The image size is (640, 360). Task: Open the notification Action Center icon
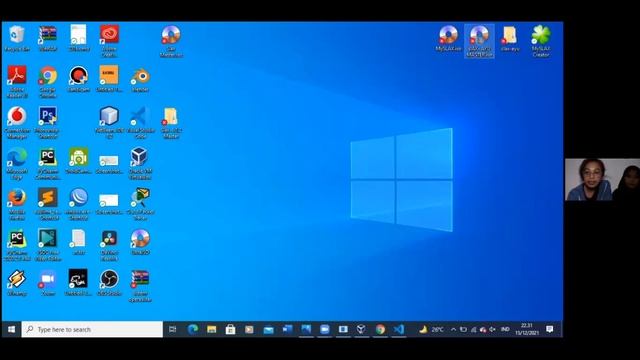[550, 329]
